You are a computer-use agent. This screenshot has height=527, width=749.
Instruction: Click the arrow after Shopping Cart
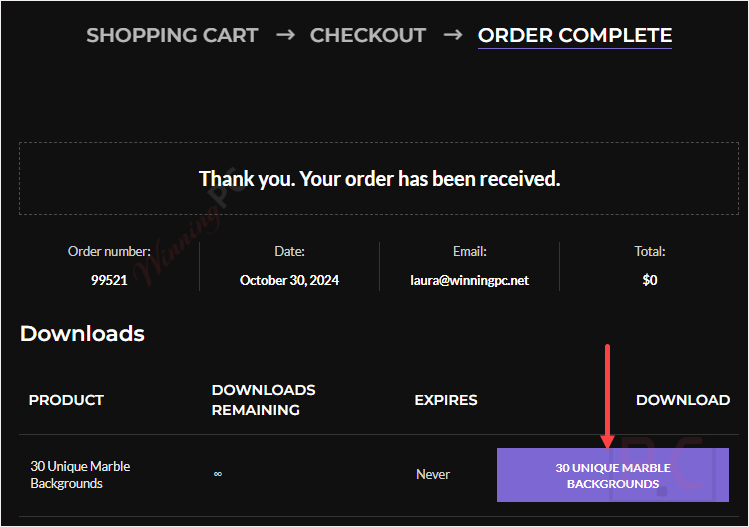click(285, 35)
